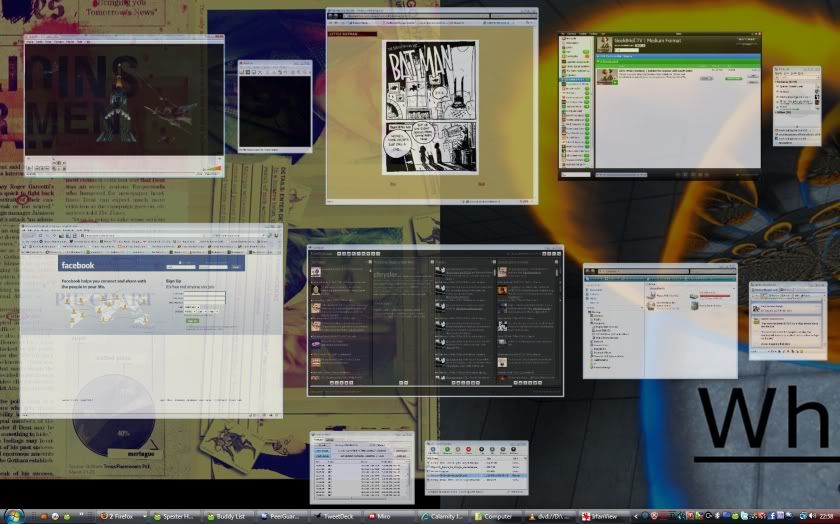Viewport: 840px width, 524px height.
Task: Click the facebook logo in the browser
Action: click(78, 265)
